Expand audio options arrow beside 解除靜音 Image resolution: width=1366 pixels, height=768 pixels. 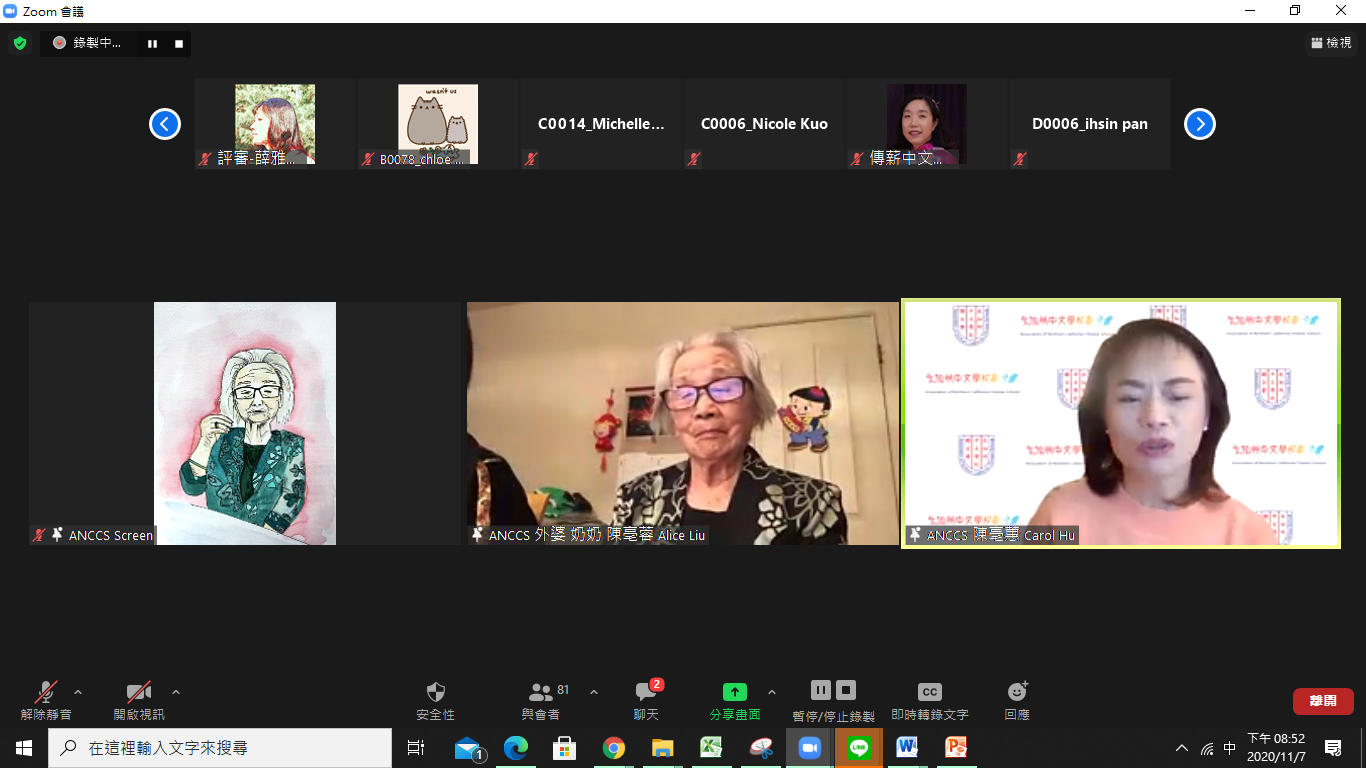tap(78, 692)
